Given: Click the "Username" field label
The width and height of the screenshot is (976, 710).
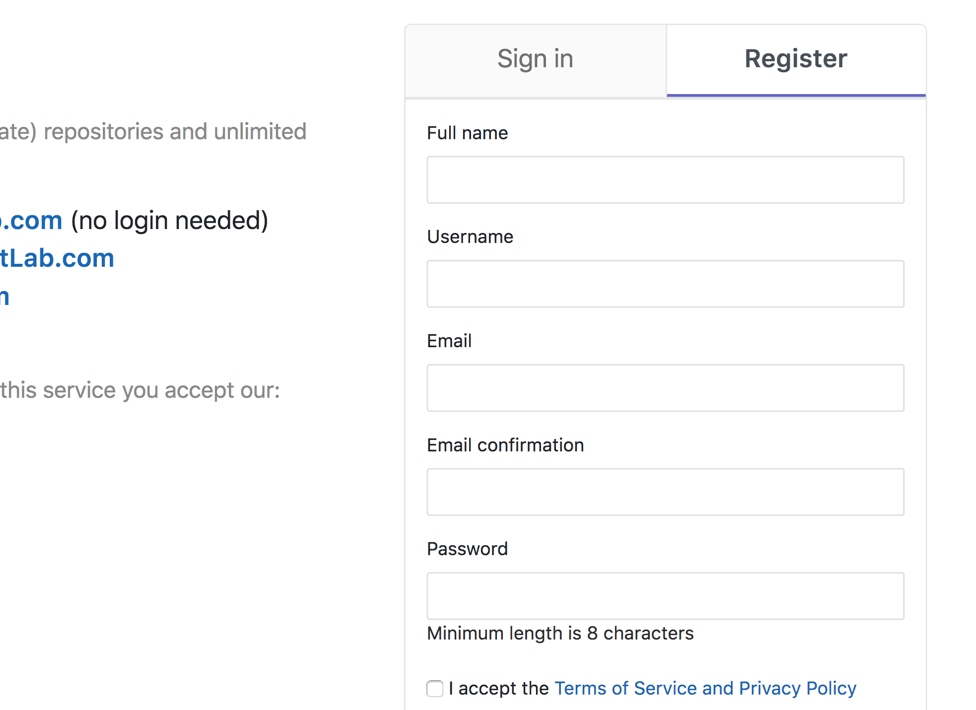Looking at the screenshot, I should coord(470,237).
